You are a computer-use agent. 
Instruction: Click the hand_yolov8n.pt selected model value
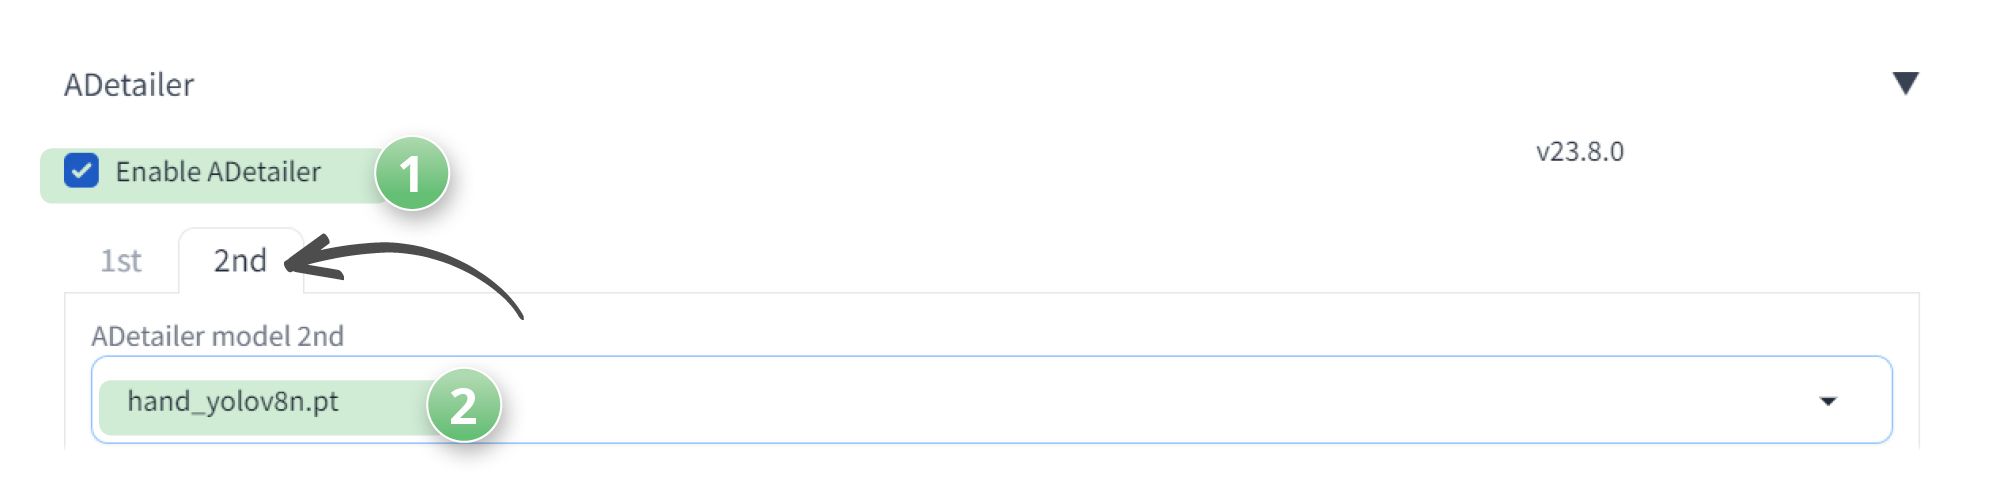click(233, 402)
